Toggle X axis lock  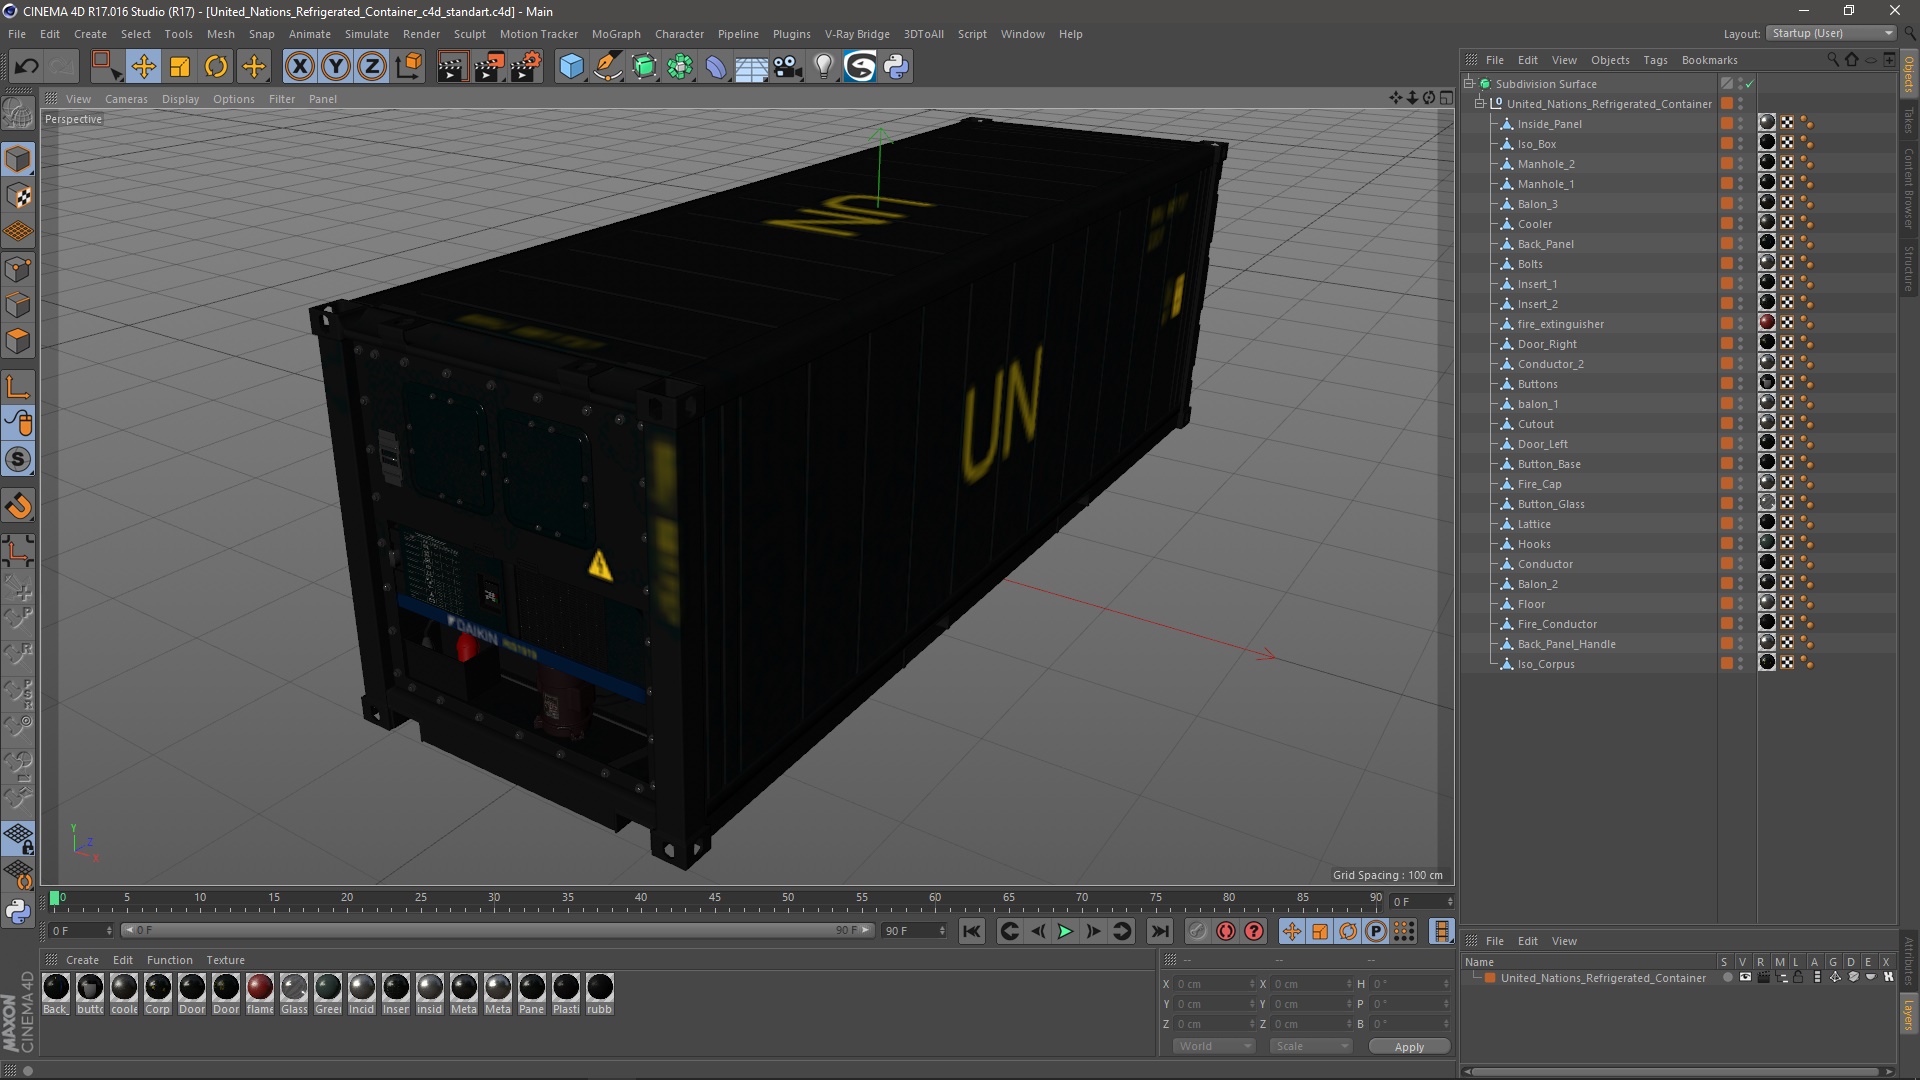point(299,67)
